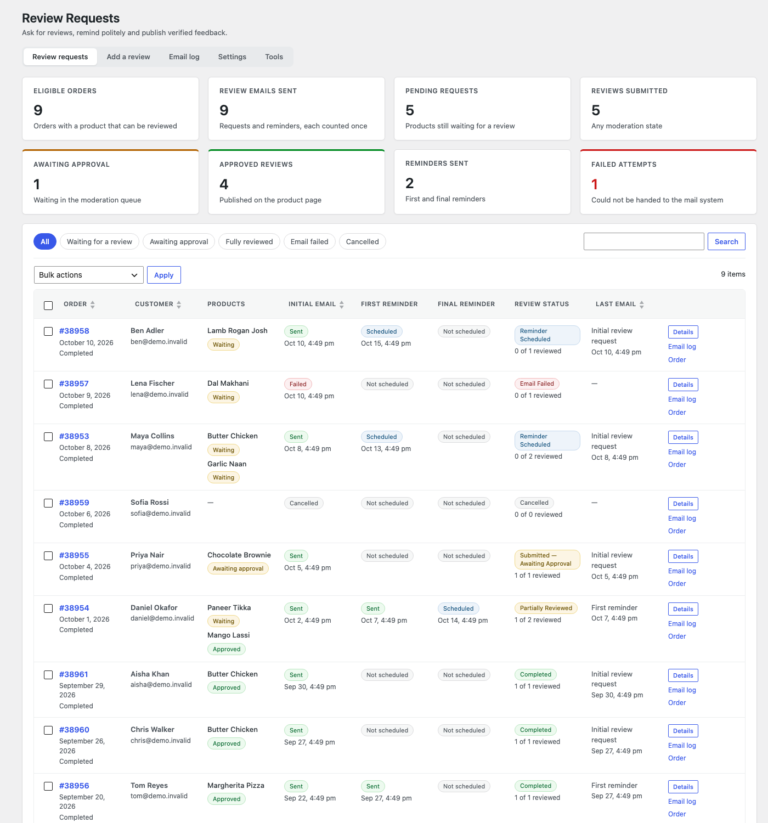Check the box for order #38955
Image resolution: width=768 pixels, height=823 pixels.
tap(48, 556)
